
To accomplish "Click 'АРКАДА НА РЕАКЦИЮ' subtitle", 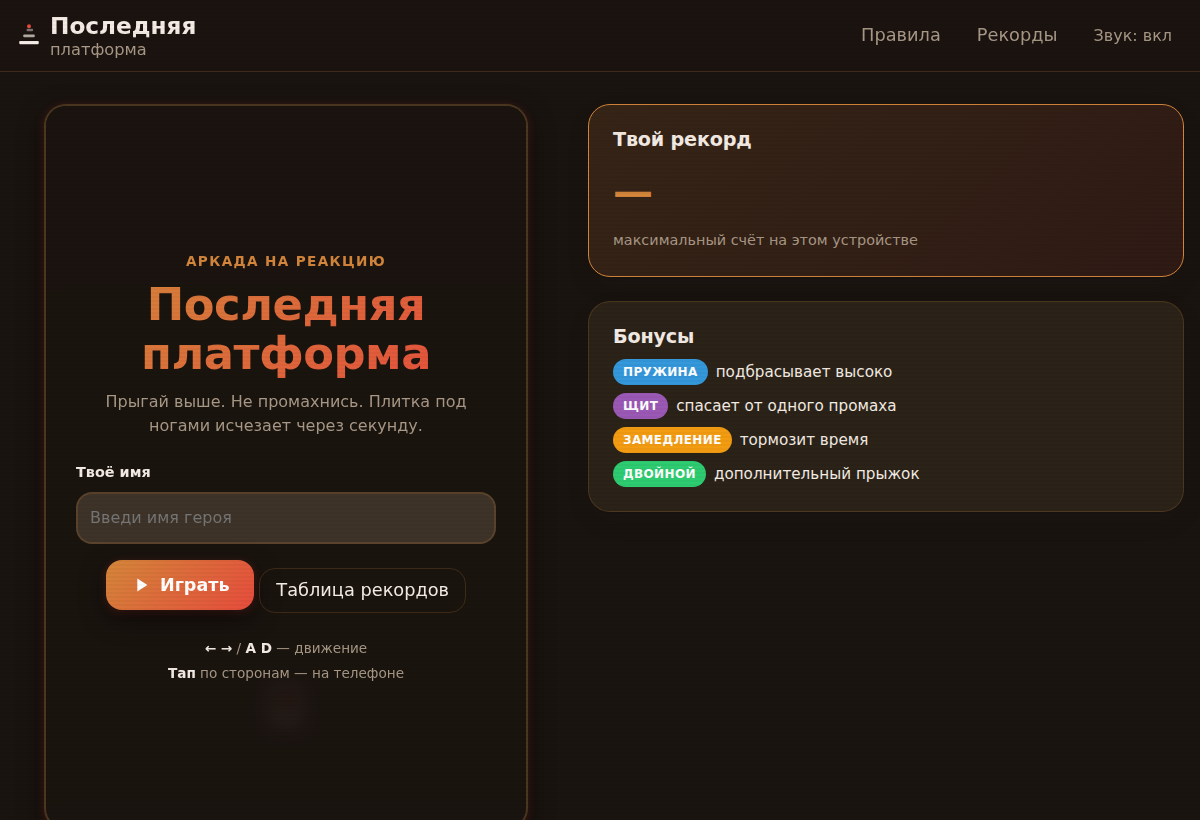I will coord(286,261).
